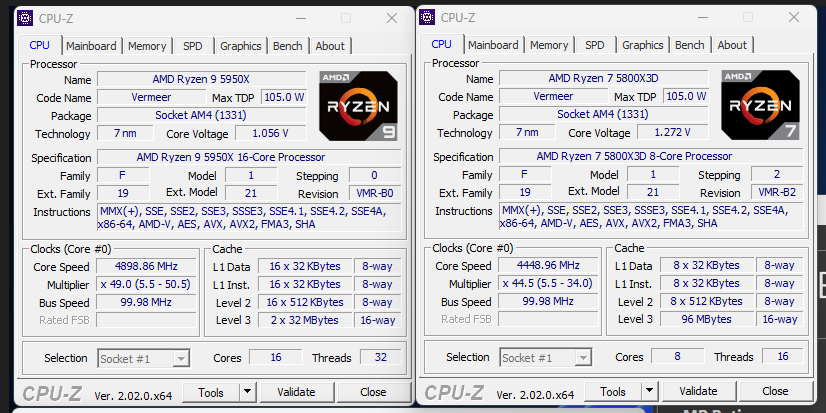The height and width of the screenshot is (413, 826).
Task: Expand Tools dropdown arrow in the 5950X window
Action: [248, 392]
